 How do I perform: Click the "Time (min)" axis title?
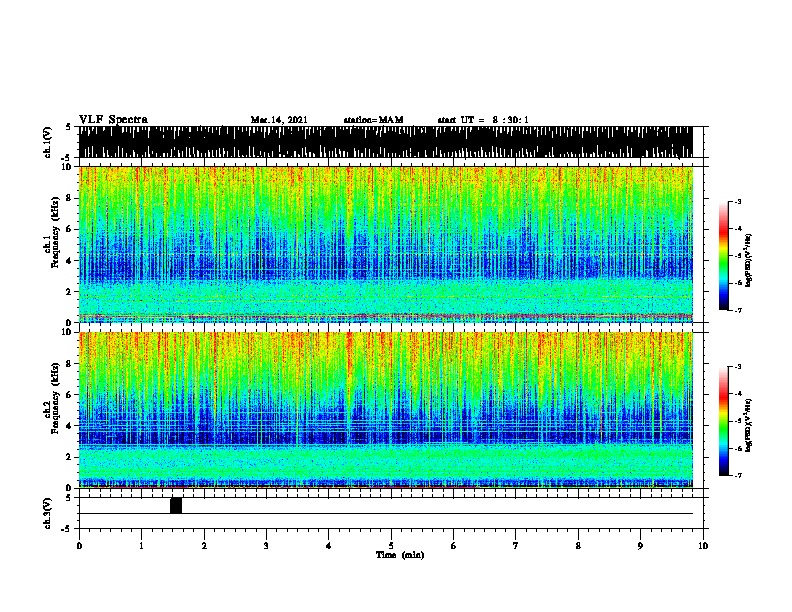(400, 555)
